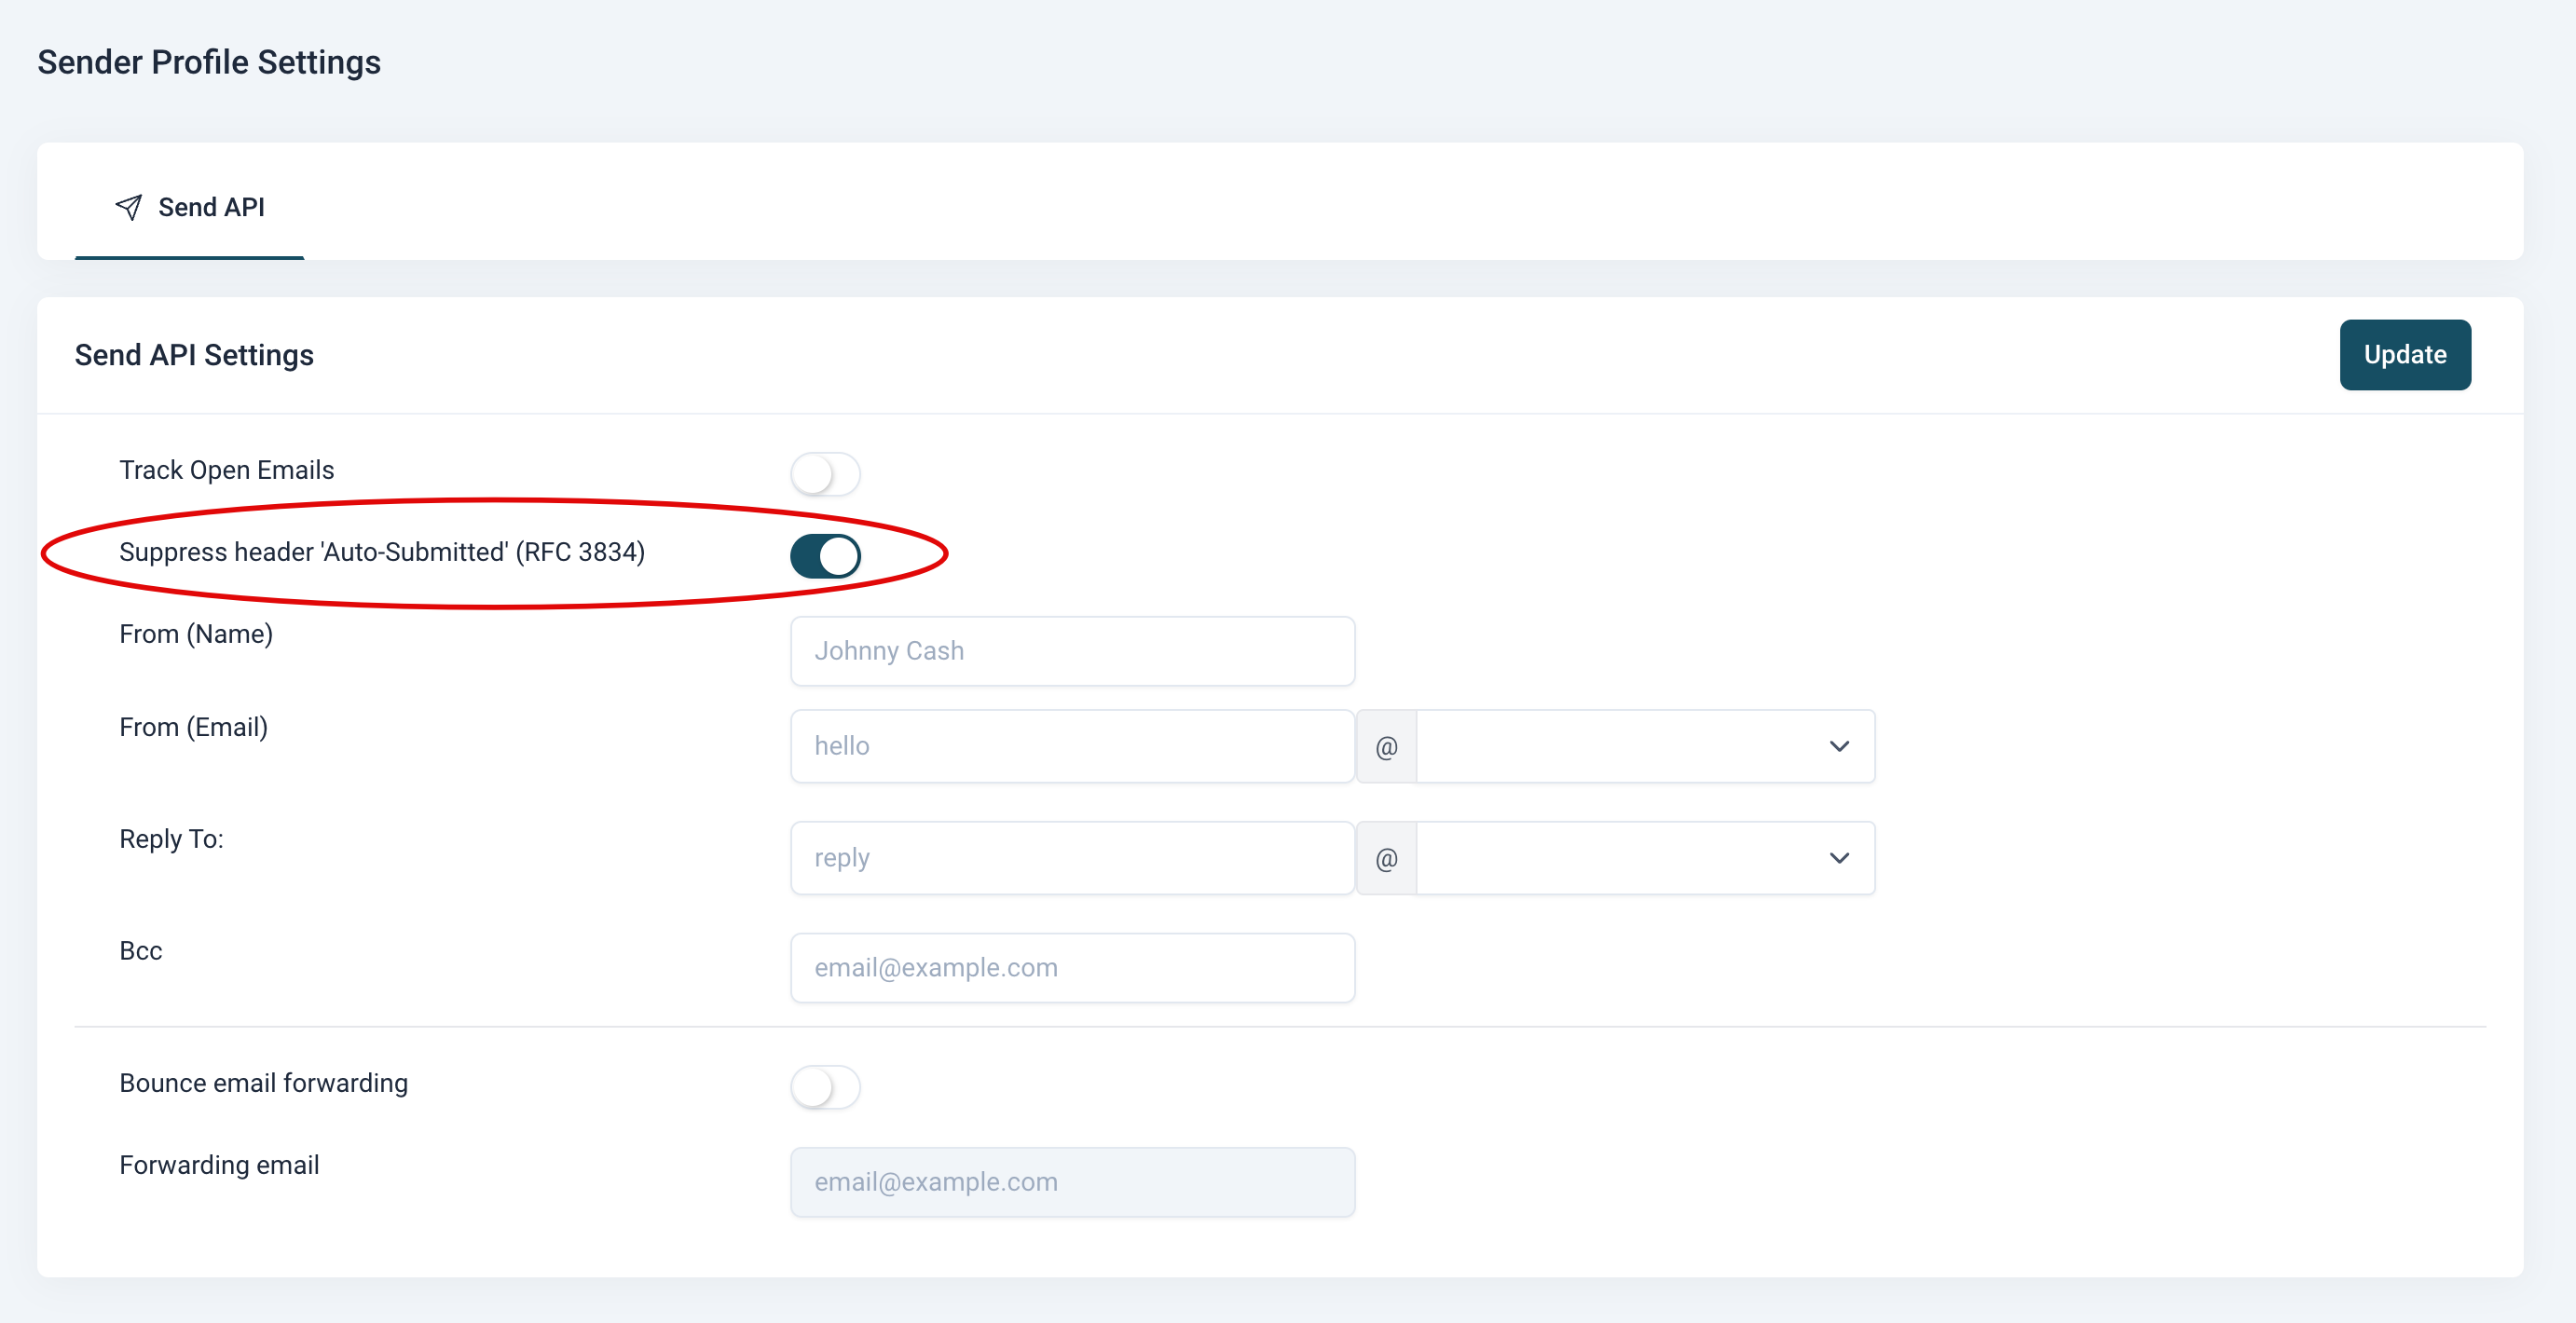Select the Send API Settings header area

tap(194, 355)
